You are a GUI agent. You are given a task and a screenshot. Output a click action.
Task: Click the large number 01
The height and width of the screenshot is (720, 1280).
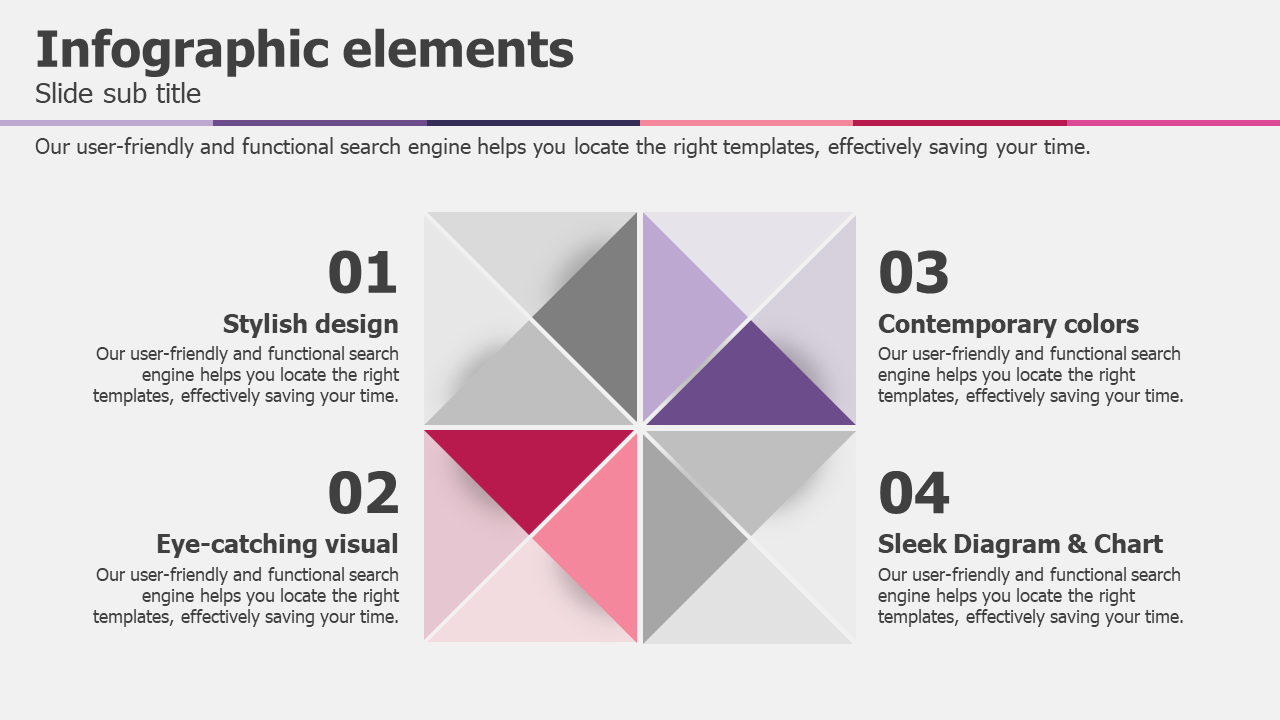click(x=362, y=273)
